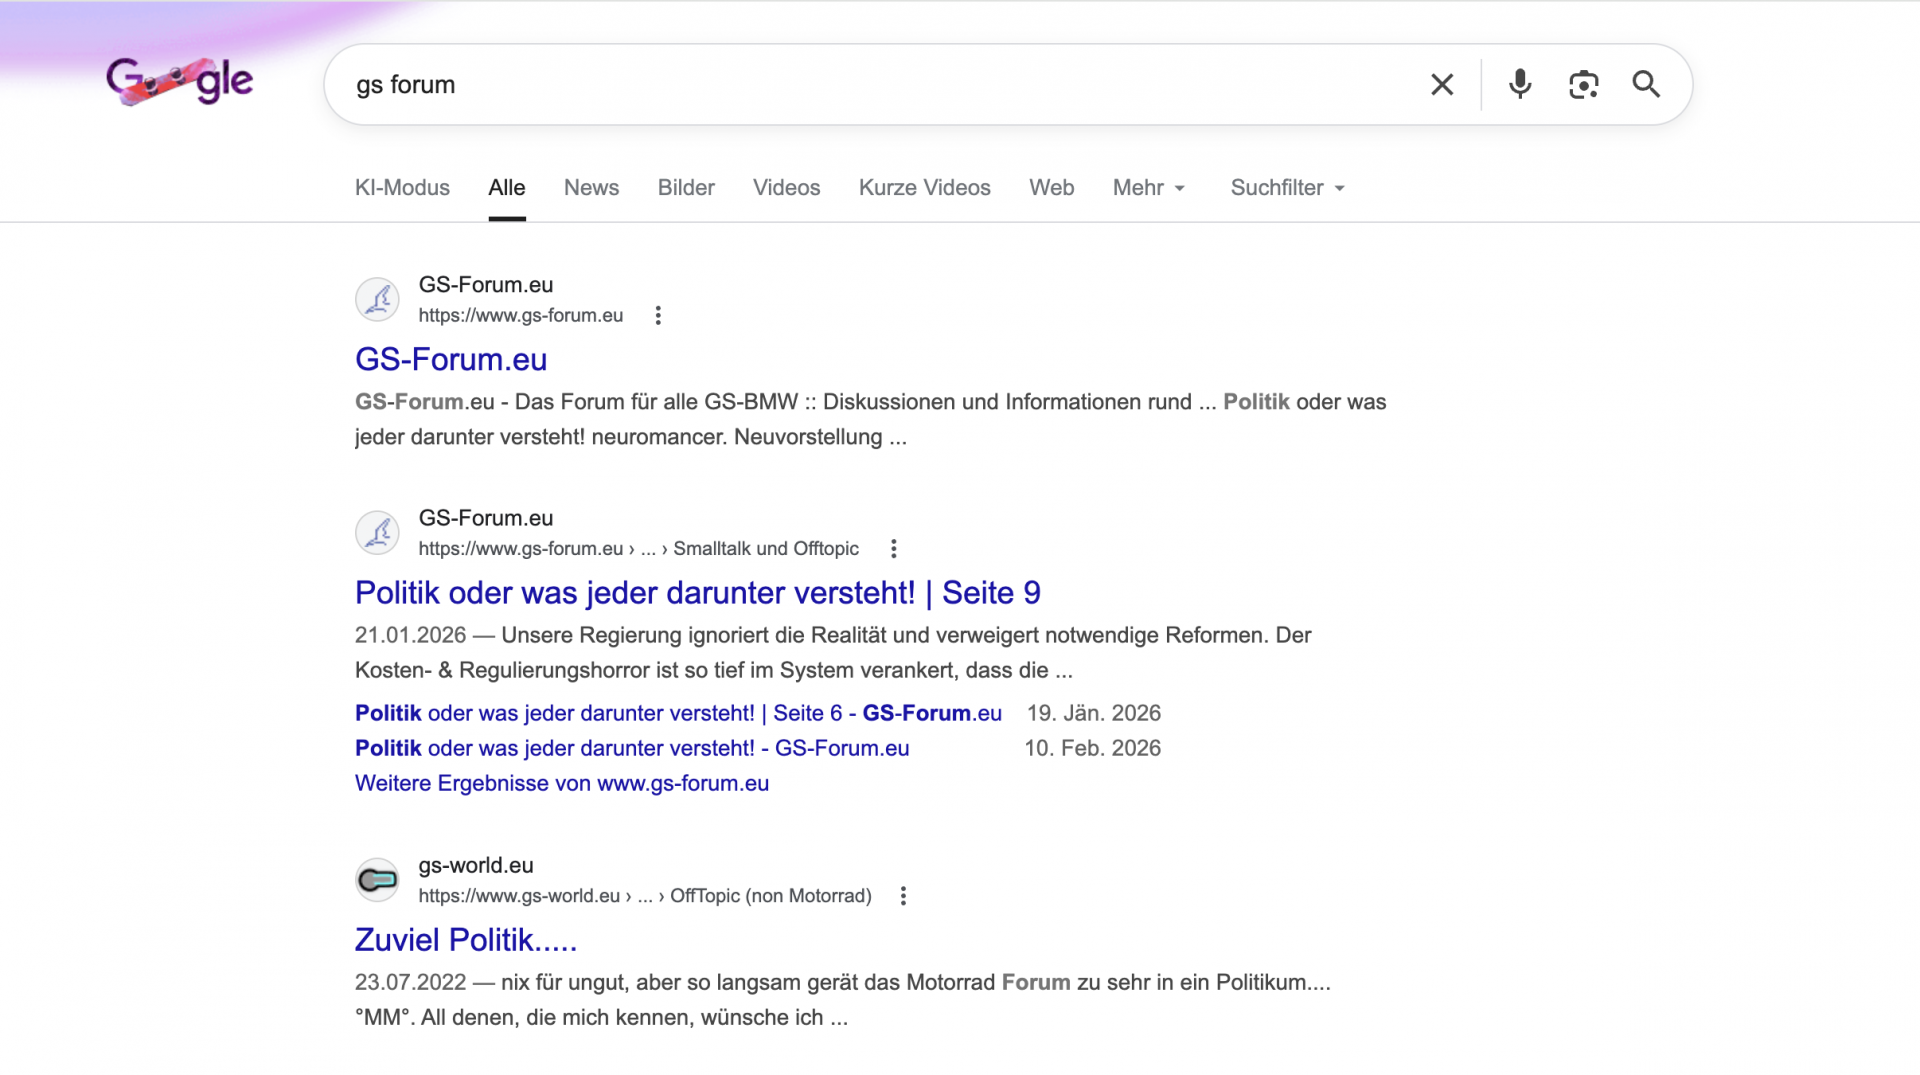Select the News results tab
This screenshot has height=1075, width=1920.
click(x=591, y=187)
